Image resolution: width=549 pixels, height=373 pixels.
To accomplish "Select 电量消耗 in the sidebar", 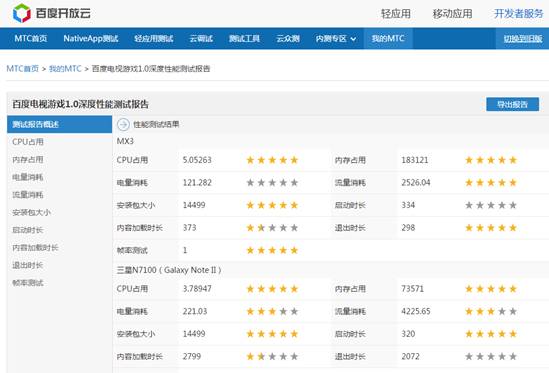I will coord(28,177).
